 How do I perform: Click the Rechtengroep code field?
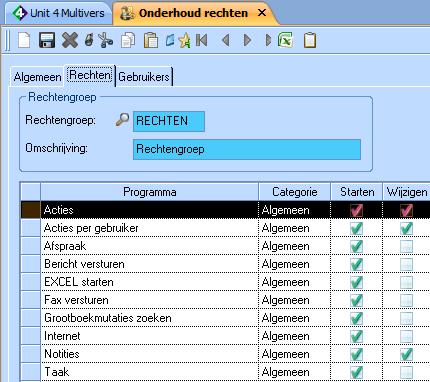point(169,121)
